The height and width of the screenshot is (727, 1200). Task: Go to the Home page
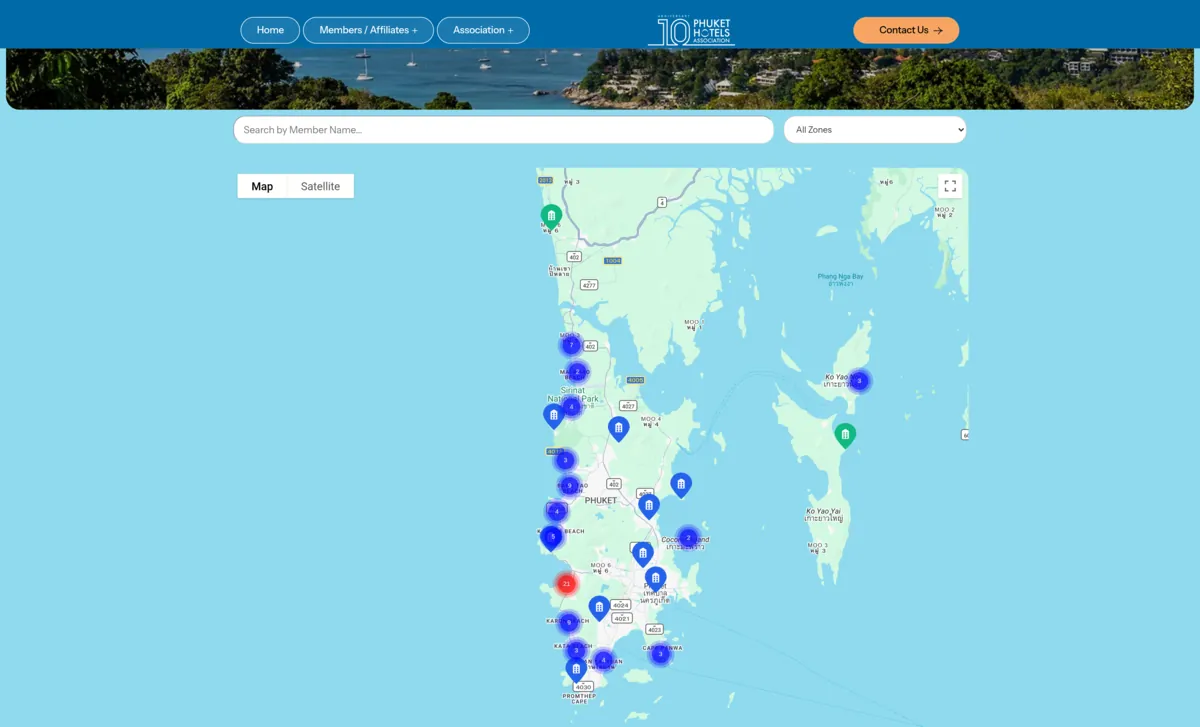point(270,30)
